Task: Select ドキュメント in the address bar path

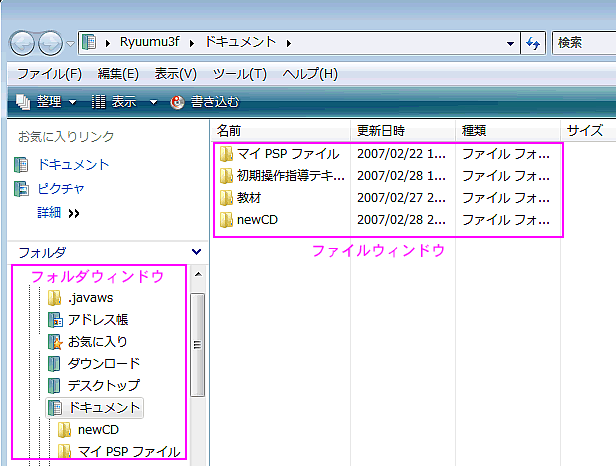Action: pyautogui.click(x=240, y=42)
